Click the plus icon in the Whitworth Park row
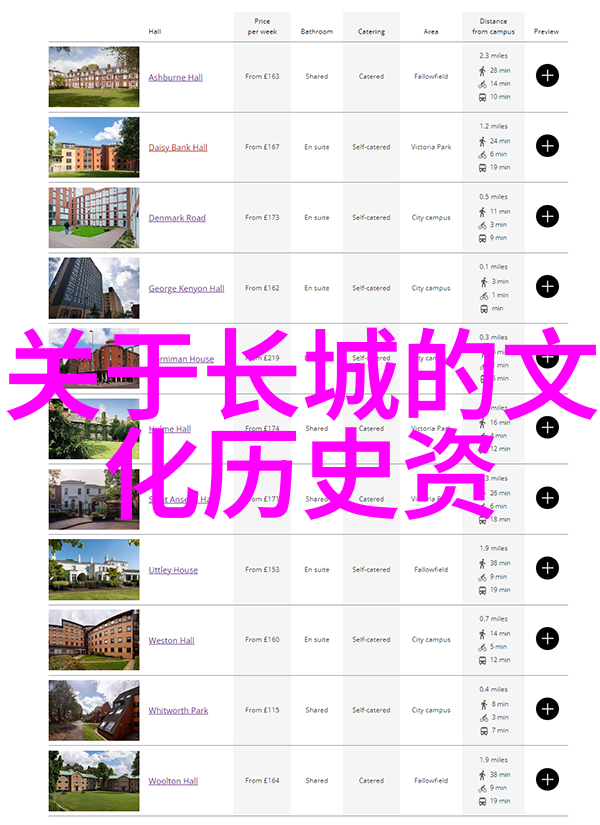Viewport: 600px width, 825px height. point(547,709)
